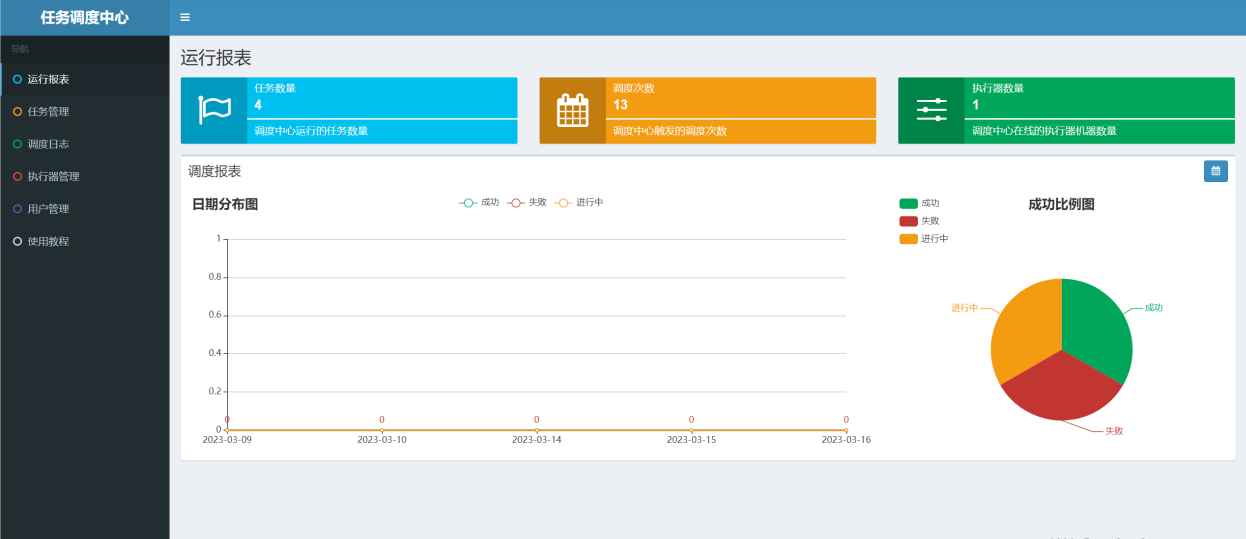This screenshot has height=539, width=1246.
Task: Click the calendar icon on schedule count card
Action: point(573,110)
